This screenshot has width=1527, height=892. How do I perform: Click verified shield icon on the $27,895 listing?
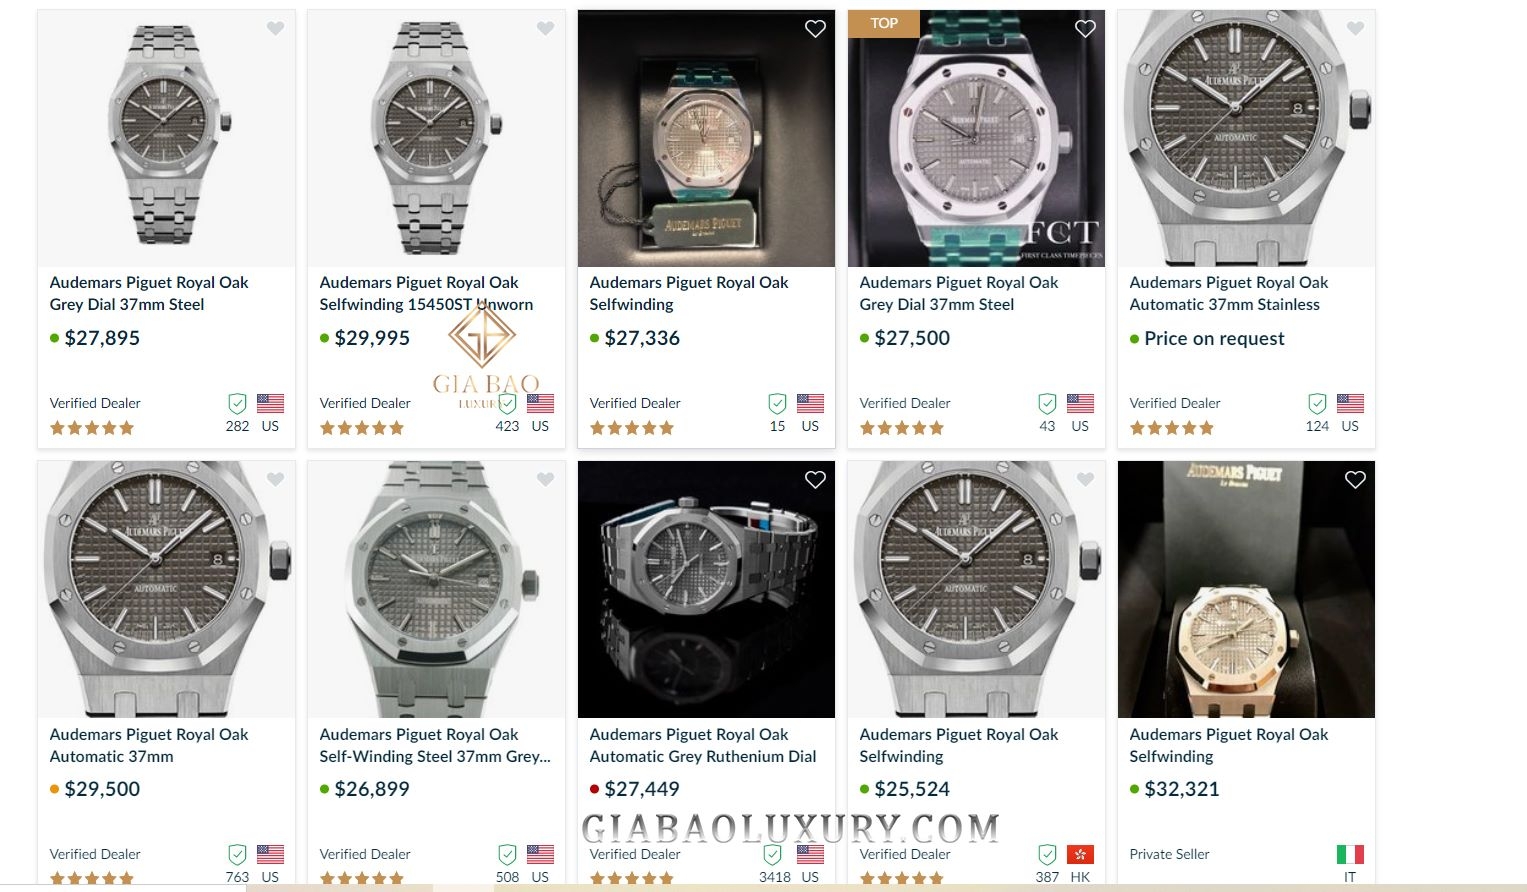237,403
